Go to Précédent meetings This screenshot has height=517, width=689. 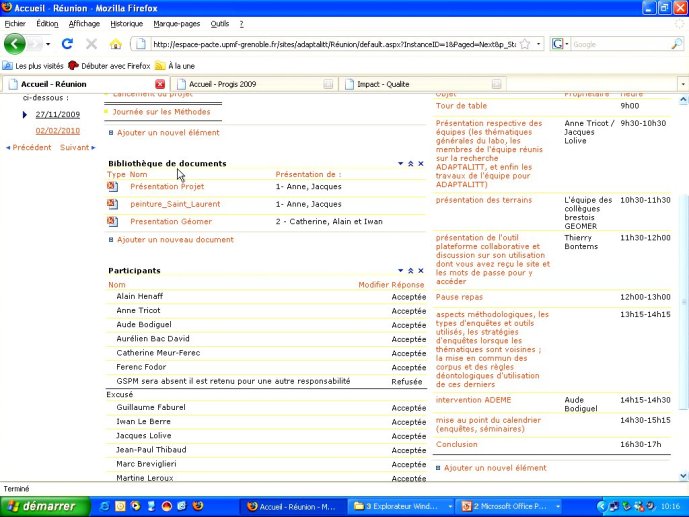click(x=29, y=148)
